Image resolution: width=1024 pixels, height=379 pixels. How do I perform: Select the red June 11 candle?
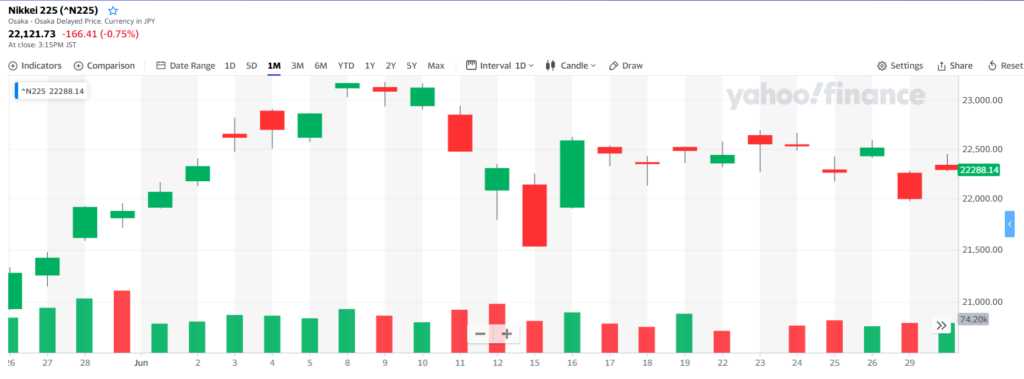460,133
